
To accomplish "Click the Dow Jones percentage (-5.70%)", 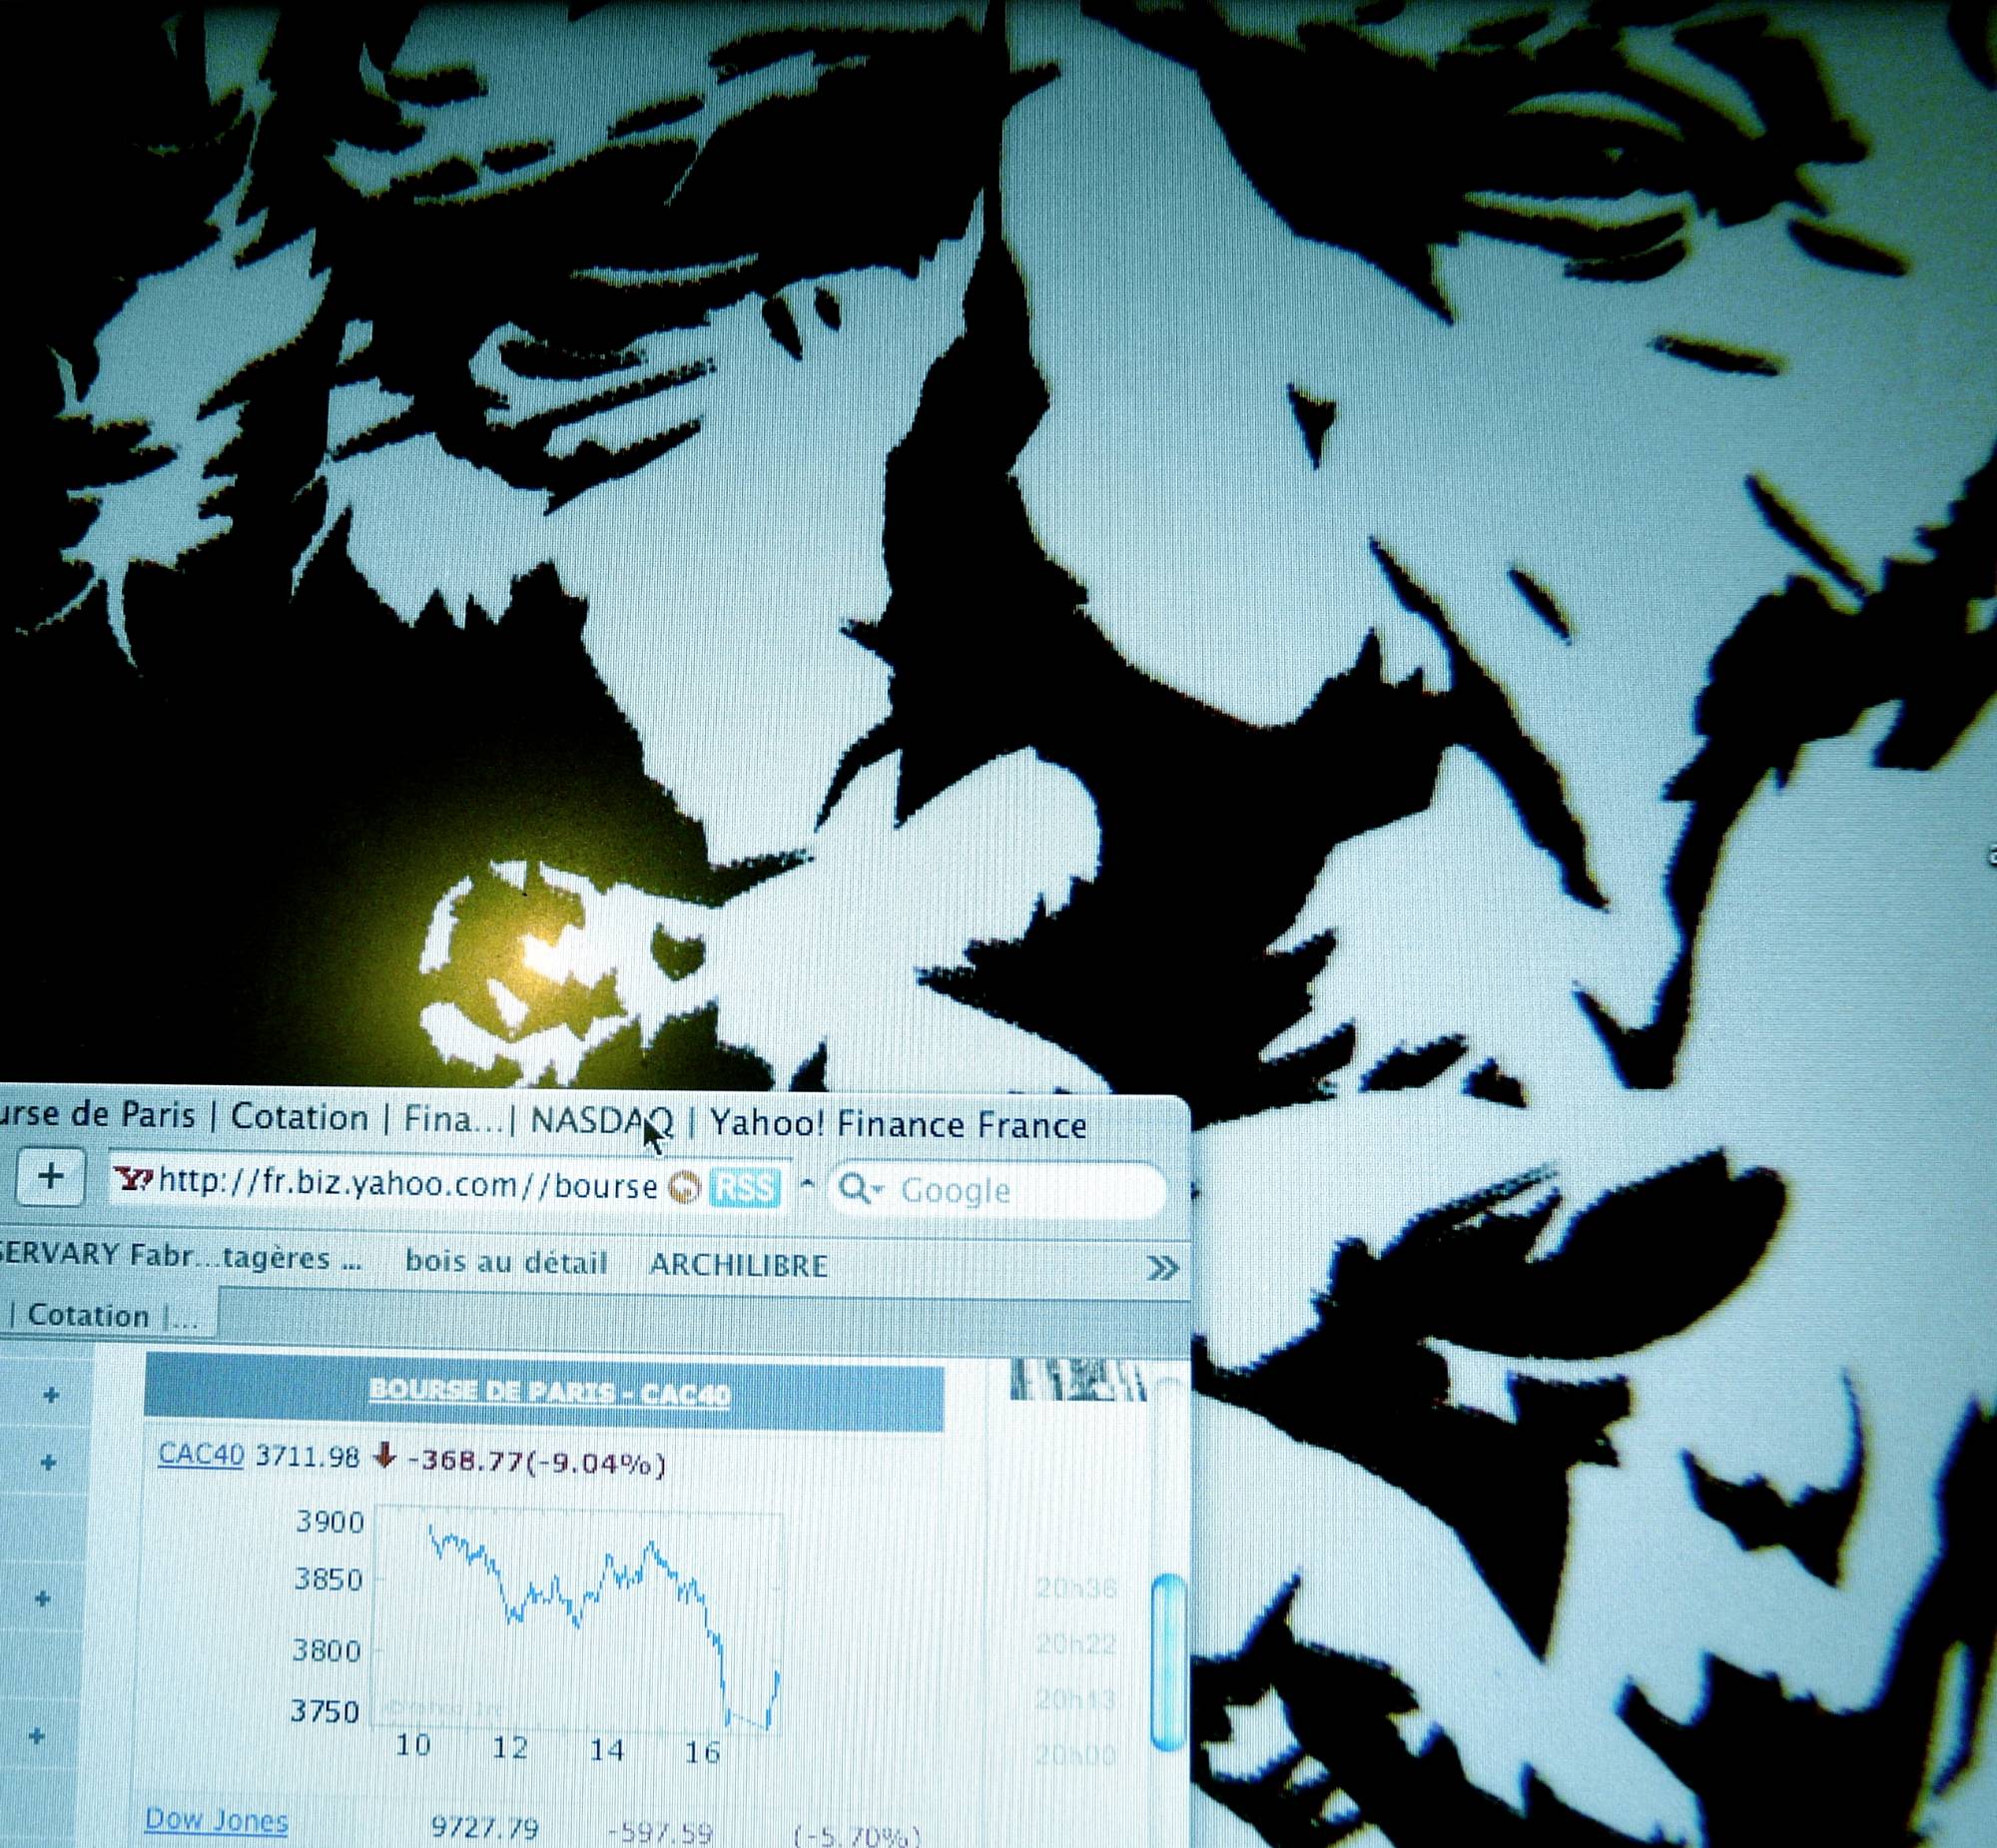I will pos(856,1836).
